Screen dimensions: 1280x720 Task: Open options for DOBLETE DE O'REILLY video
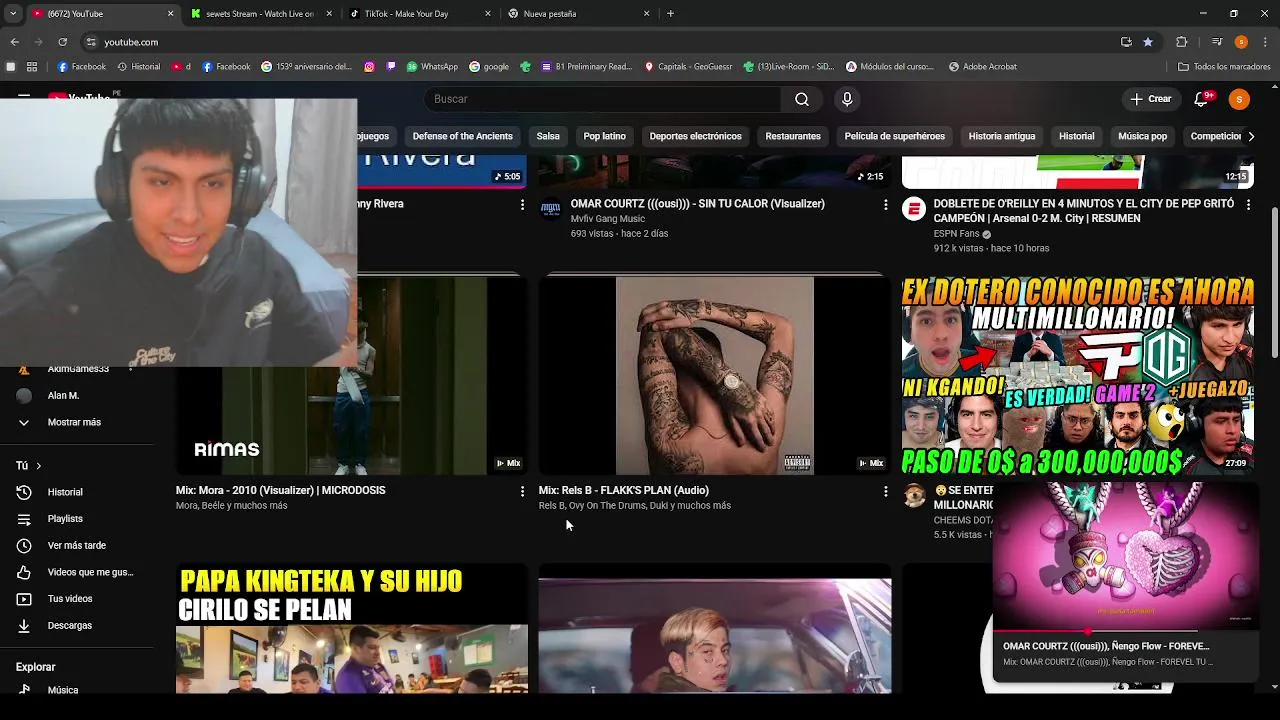coord(1248,204)
